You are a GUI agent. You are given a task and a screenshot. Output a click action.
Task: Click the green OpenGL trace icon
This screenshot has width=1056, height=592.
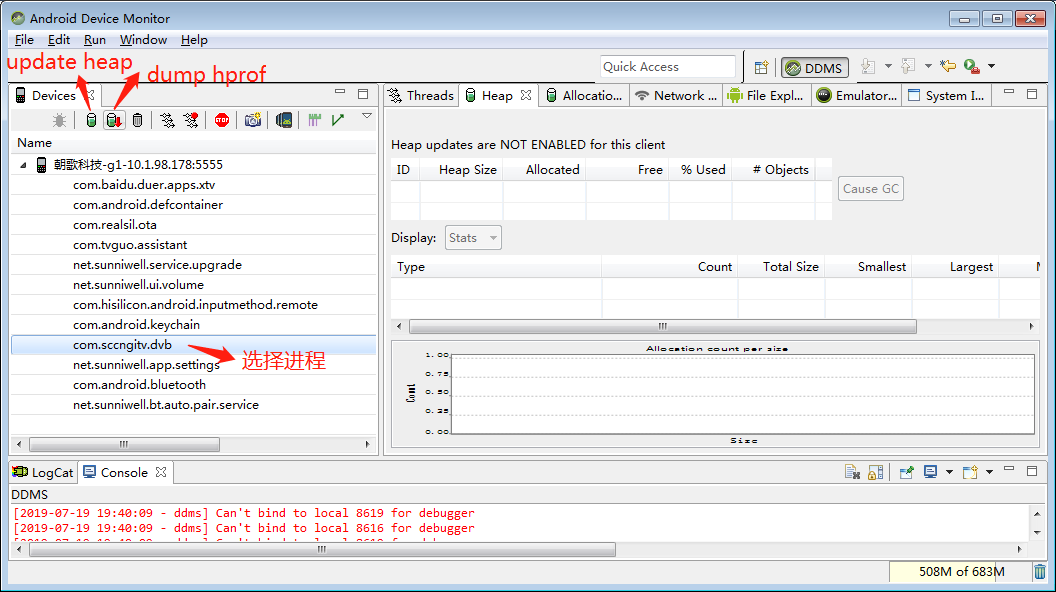click(337, 121)
